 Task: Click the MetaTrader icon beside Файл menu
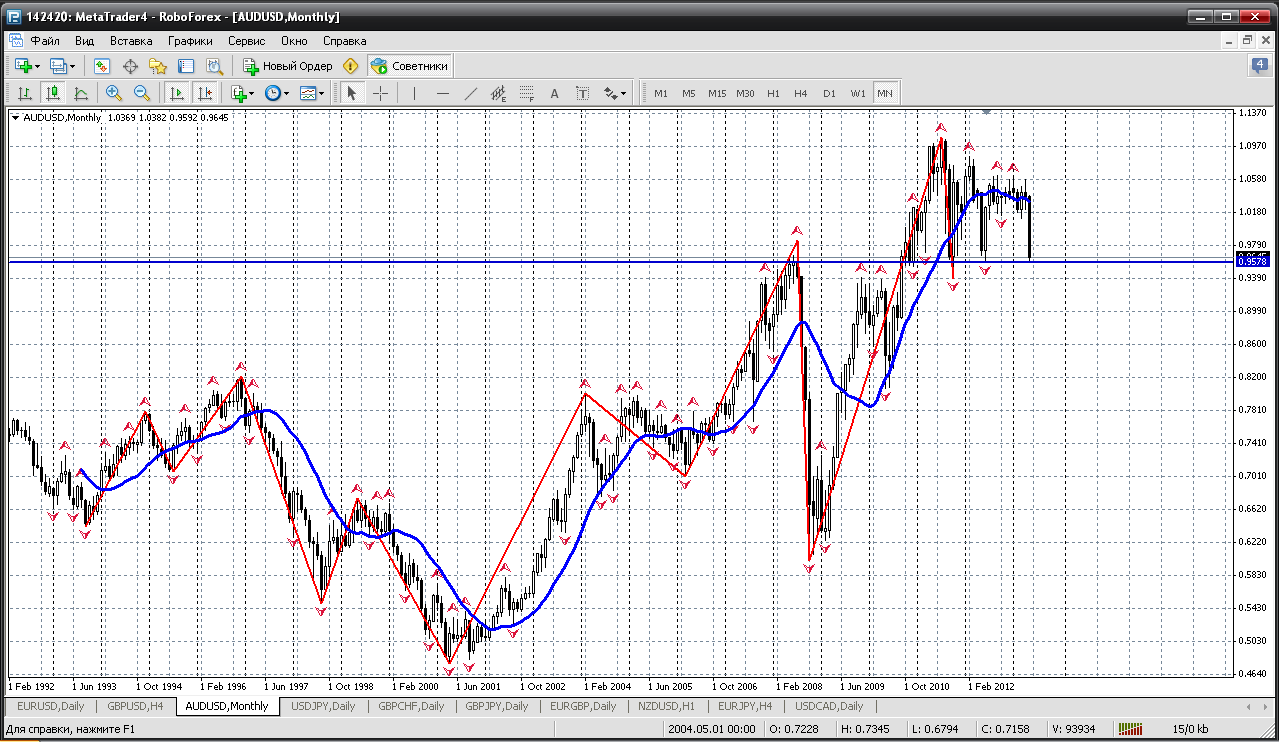coord(16,41)
